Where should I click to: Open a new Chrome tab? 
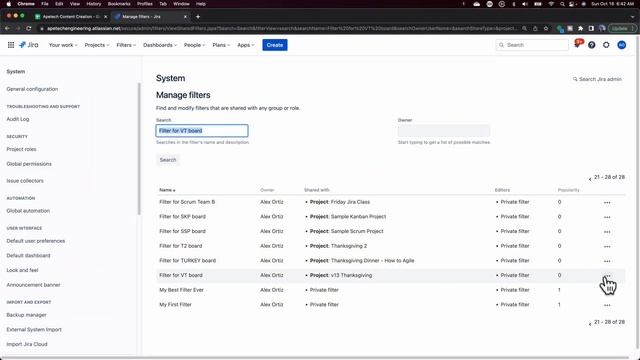point(198,16)
